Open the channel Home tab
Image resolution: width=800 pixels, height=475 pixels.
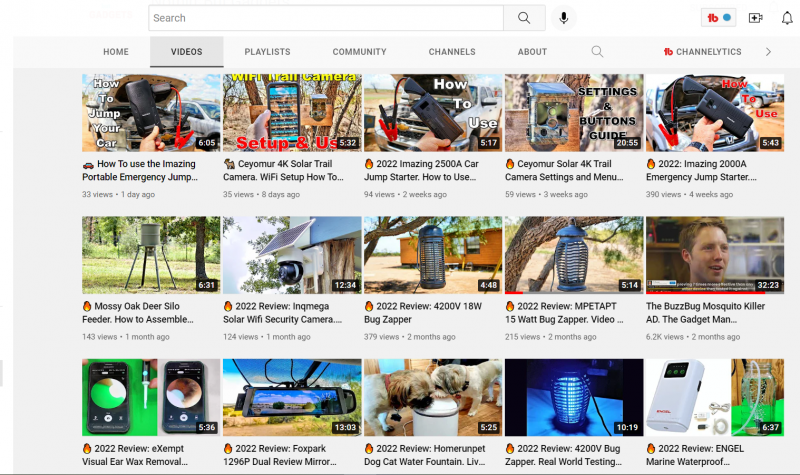click(x=116, y=52)
